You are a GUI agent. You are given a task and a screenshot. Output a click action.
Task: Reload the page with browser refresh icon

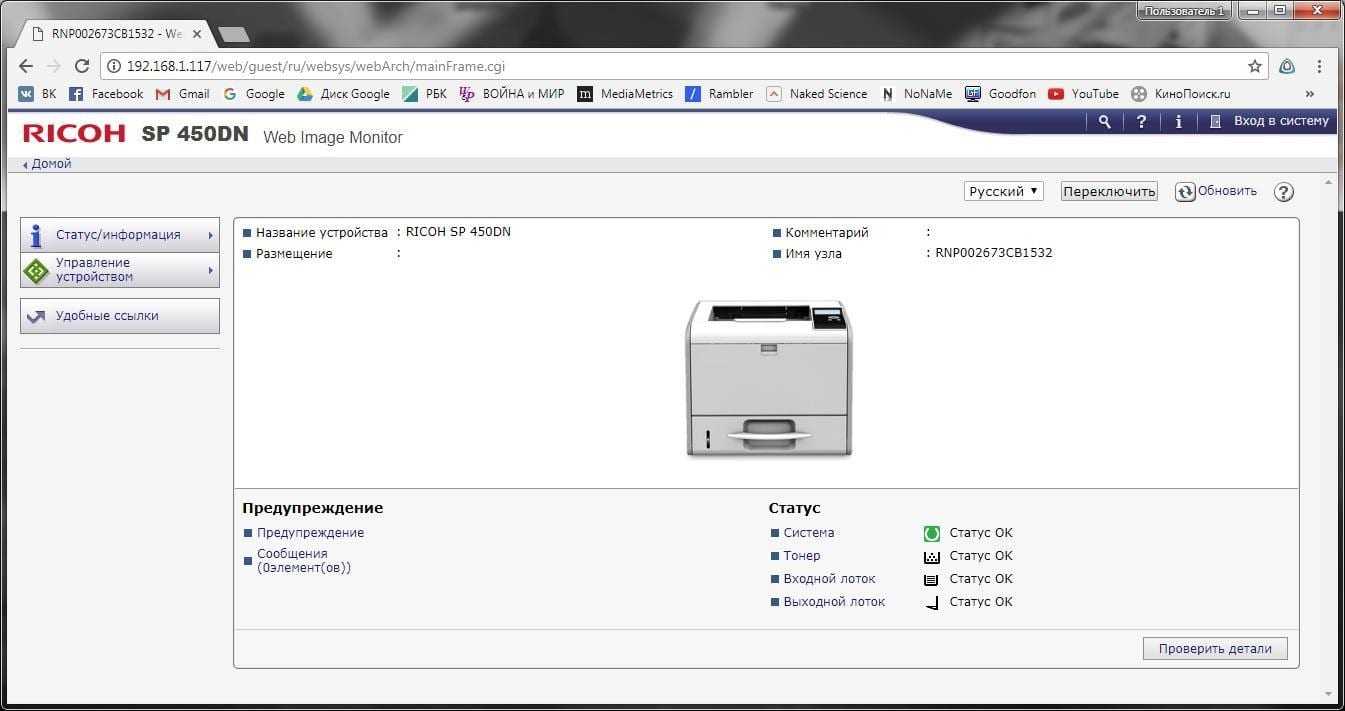[82, 66]
